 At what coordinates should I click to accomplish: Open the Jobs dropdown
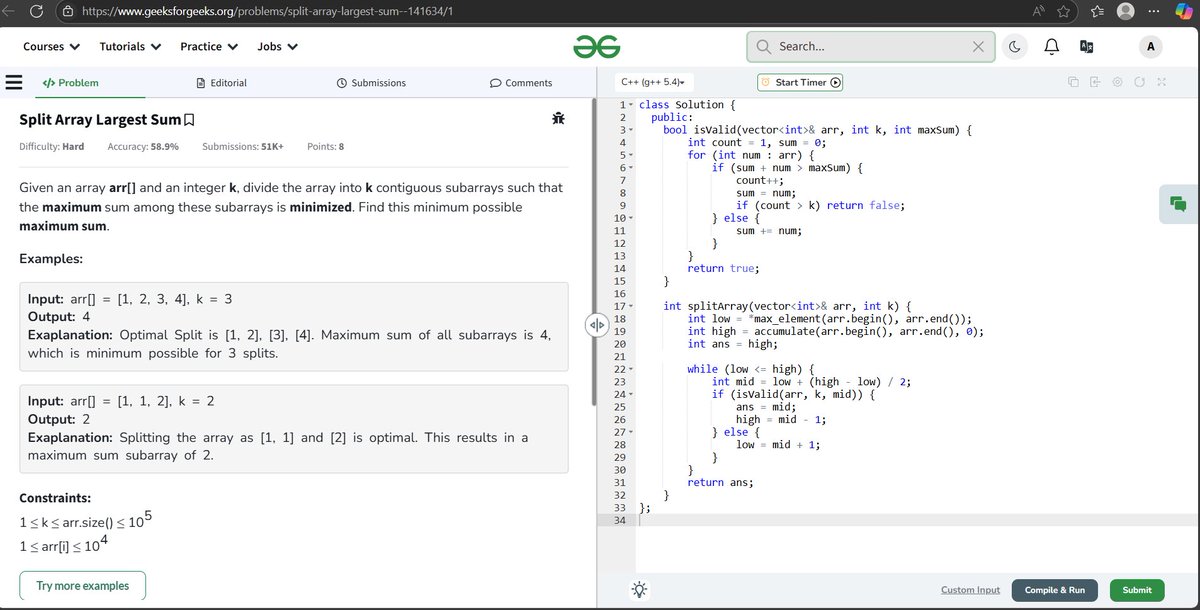coord(277,46)
